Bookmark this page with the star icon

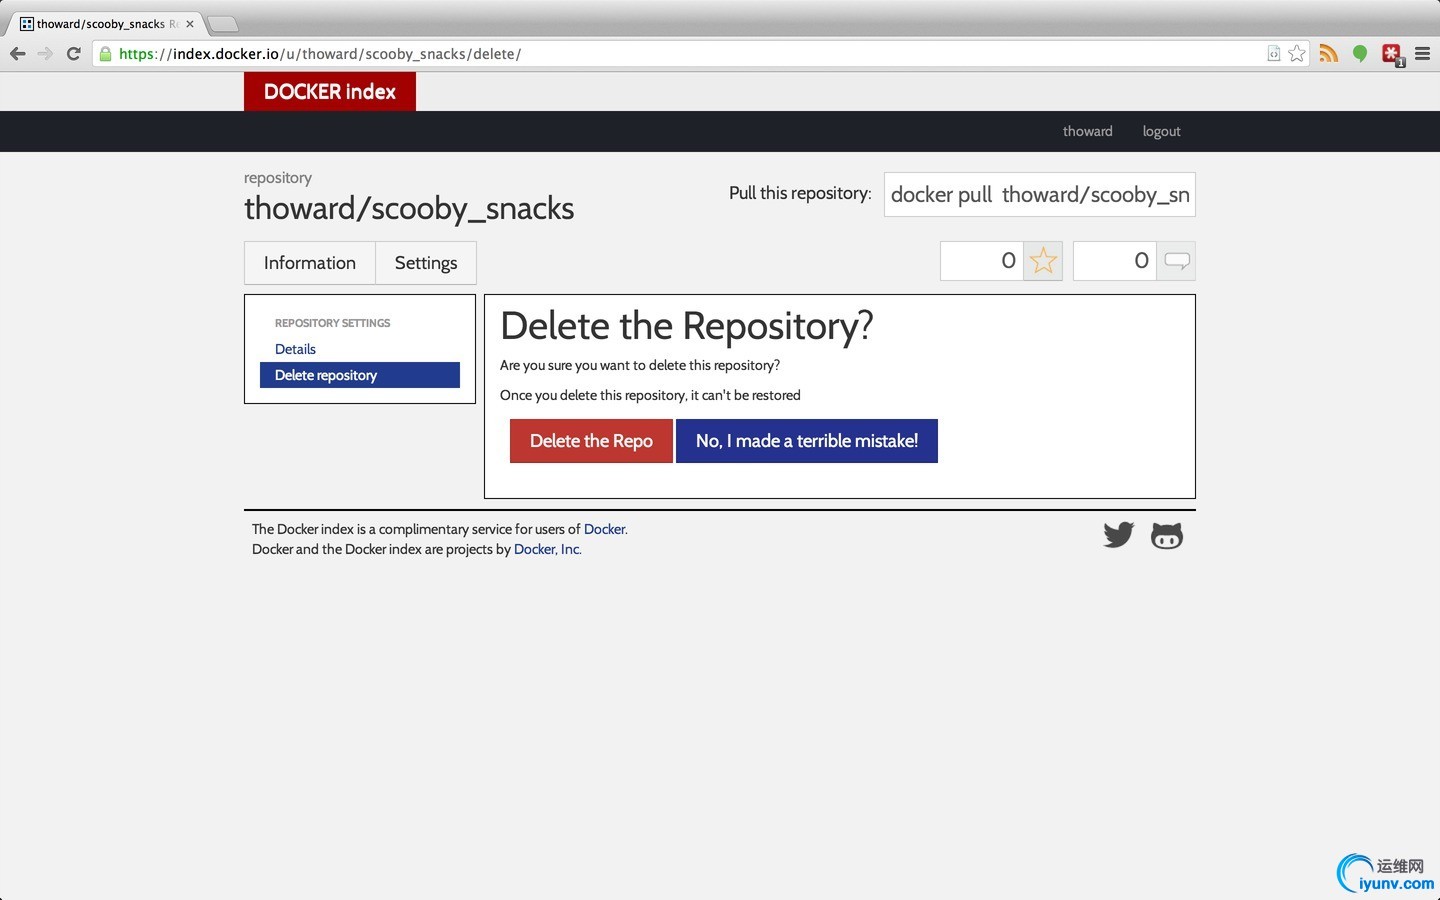click(x=1297, y=54)
